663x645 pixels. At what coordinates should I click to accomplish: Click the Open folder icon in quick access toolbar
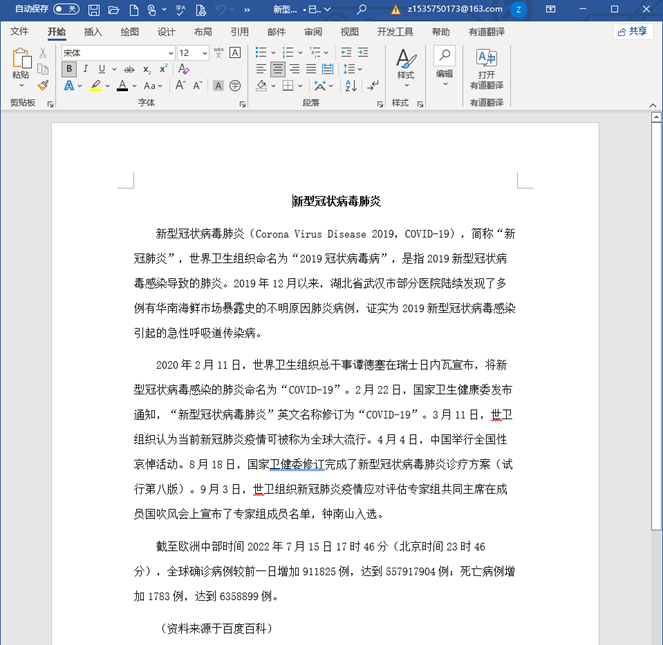tap(113, 10)
